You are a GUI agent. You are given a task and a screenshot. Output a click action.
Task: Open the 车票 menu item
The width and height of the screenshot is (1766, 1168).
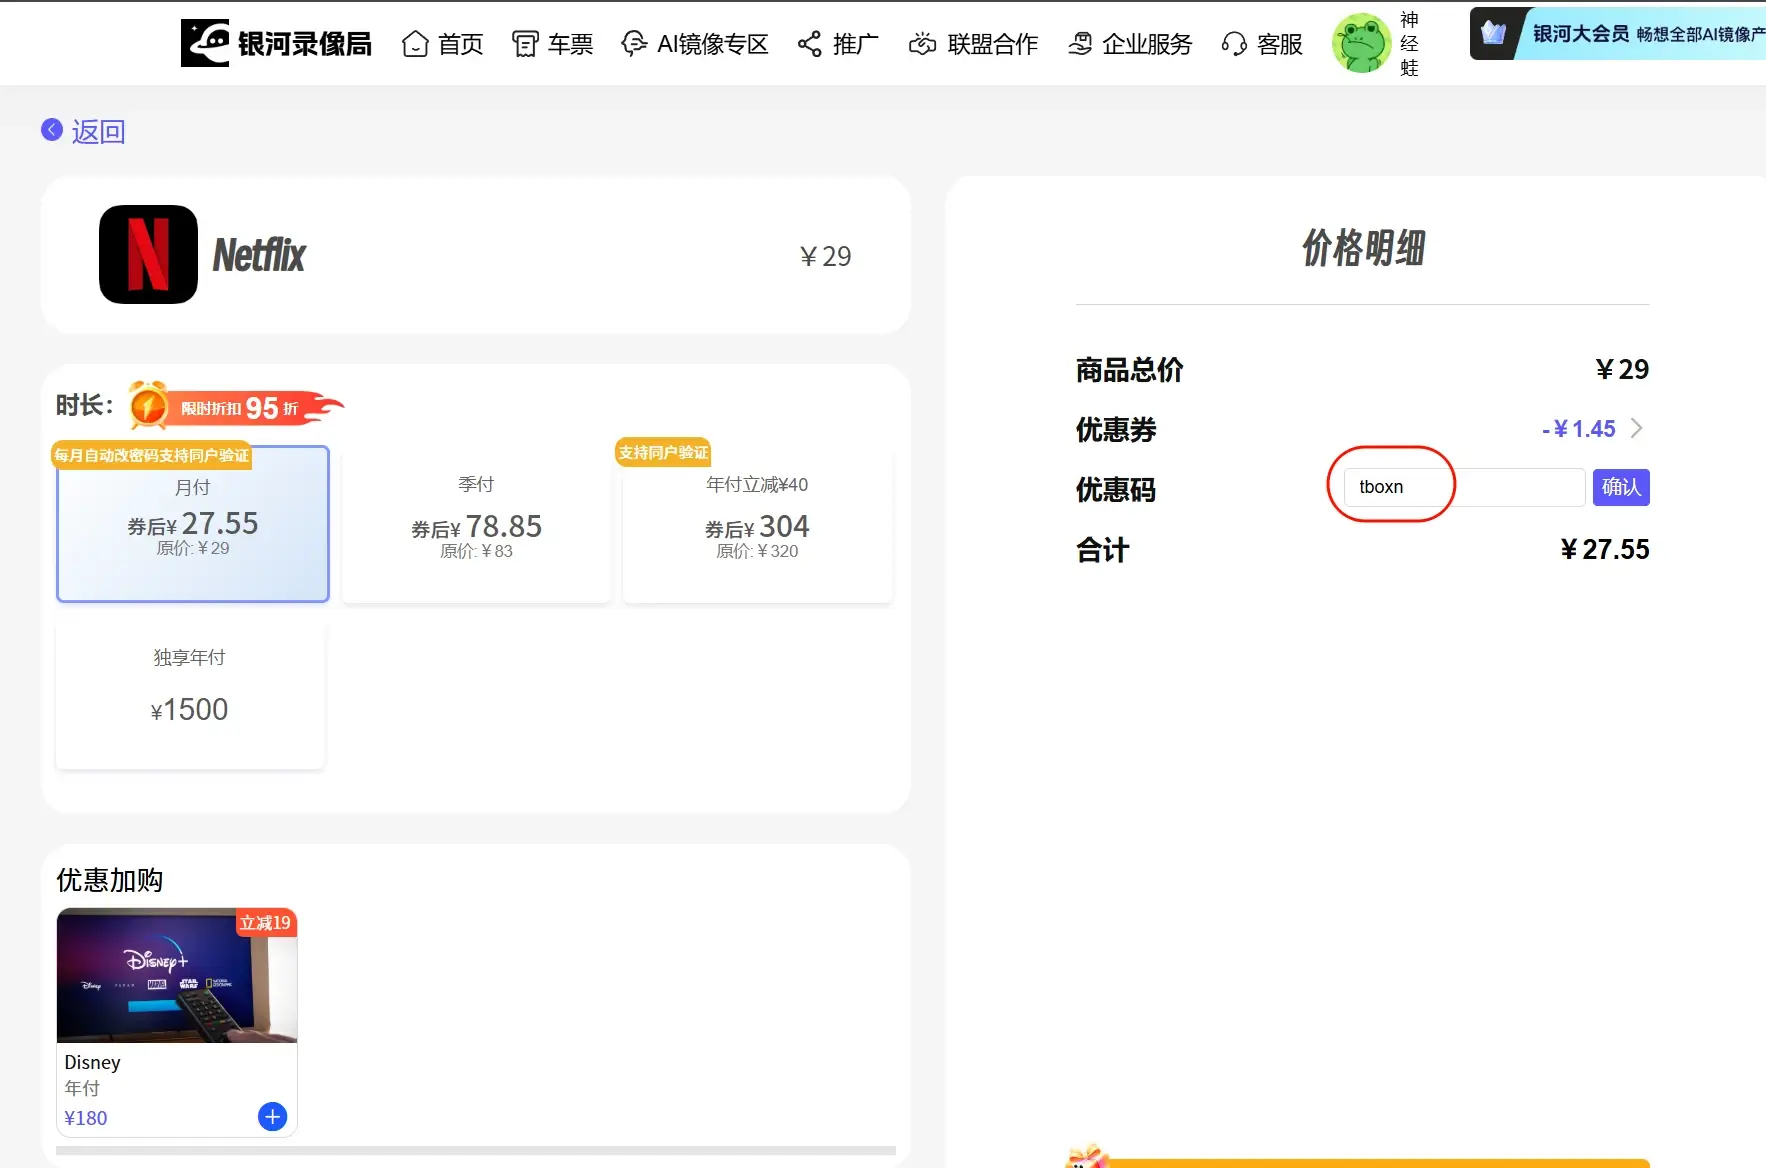(x=553, y=44)
